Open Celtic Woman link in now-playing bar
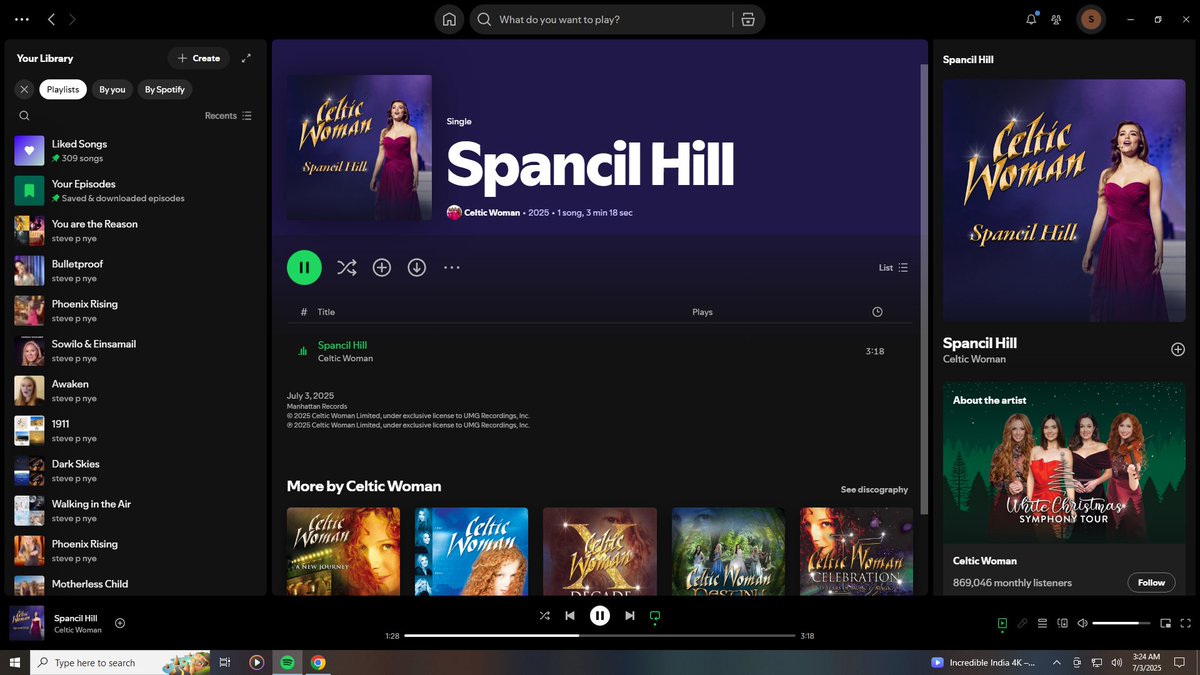This screenshot has width=1200, height=675. tap(78, 630)
